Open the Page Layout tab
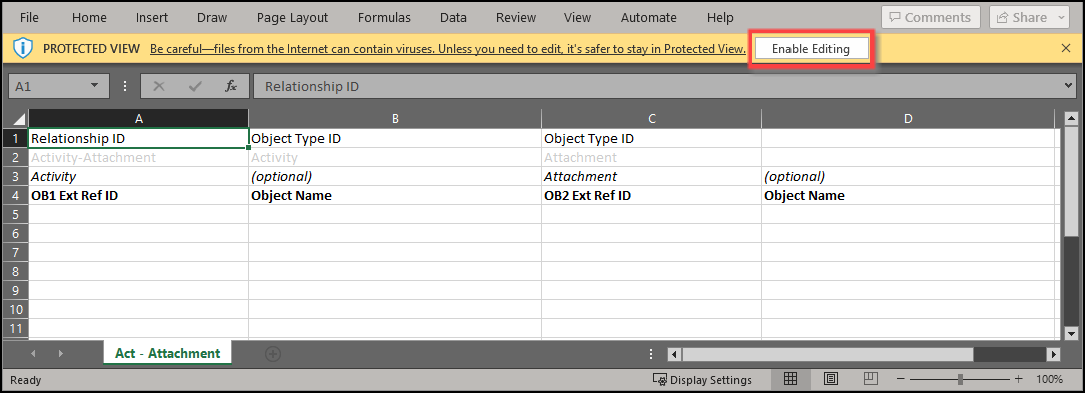1085x393 pixels. [292, 18]
